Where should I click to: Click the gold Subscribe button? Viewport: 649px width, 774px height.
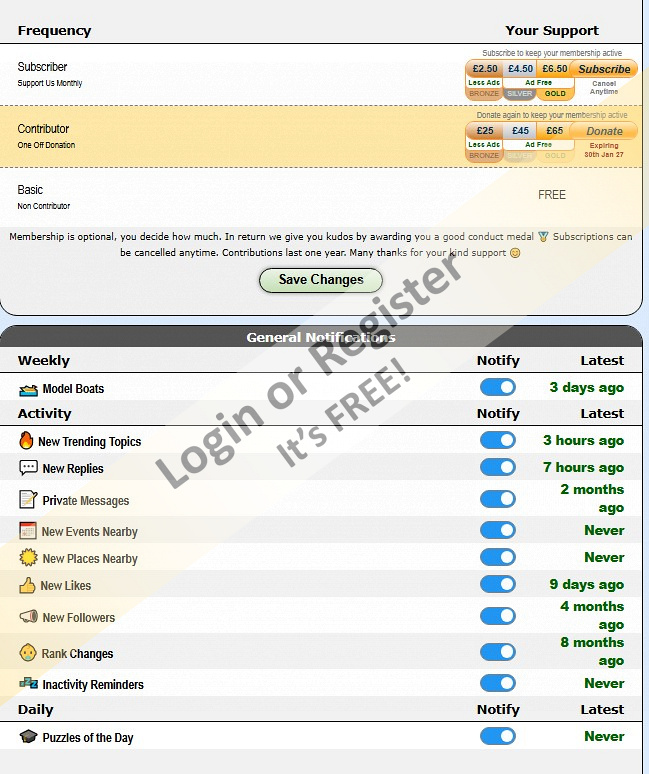point(605,69)
